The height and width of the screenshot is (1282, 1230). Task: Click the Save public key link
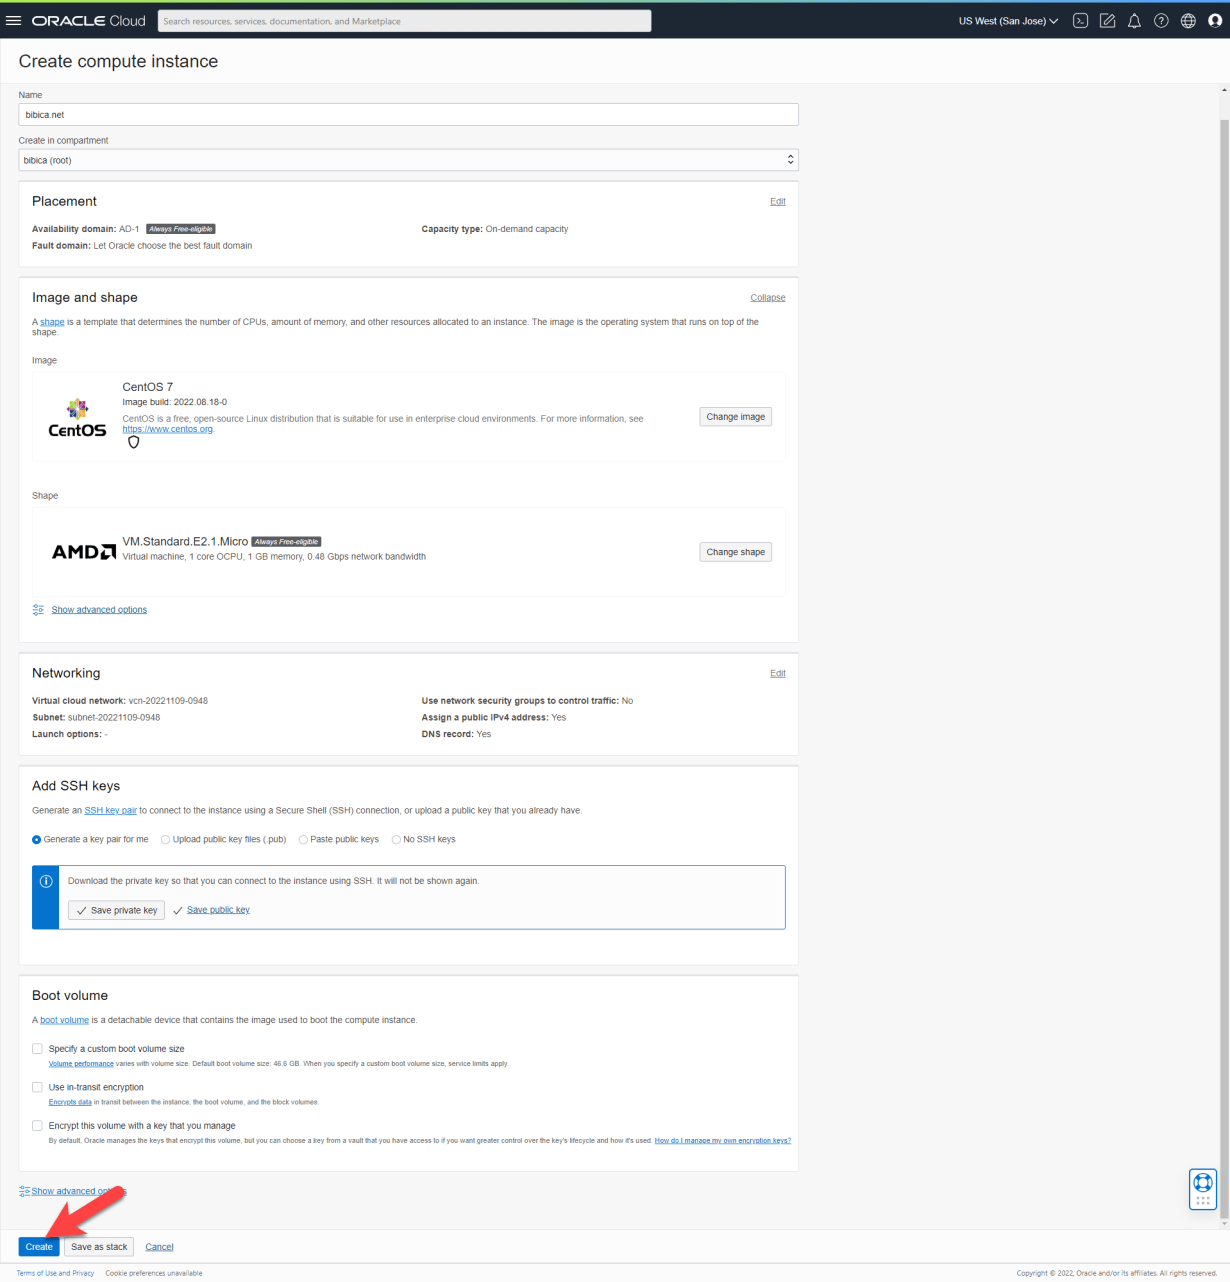218,910
